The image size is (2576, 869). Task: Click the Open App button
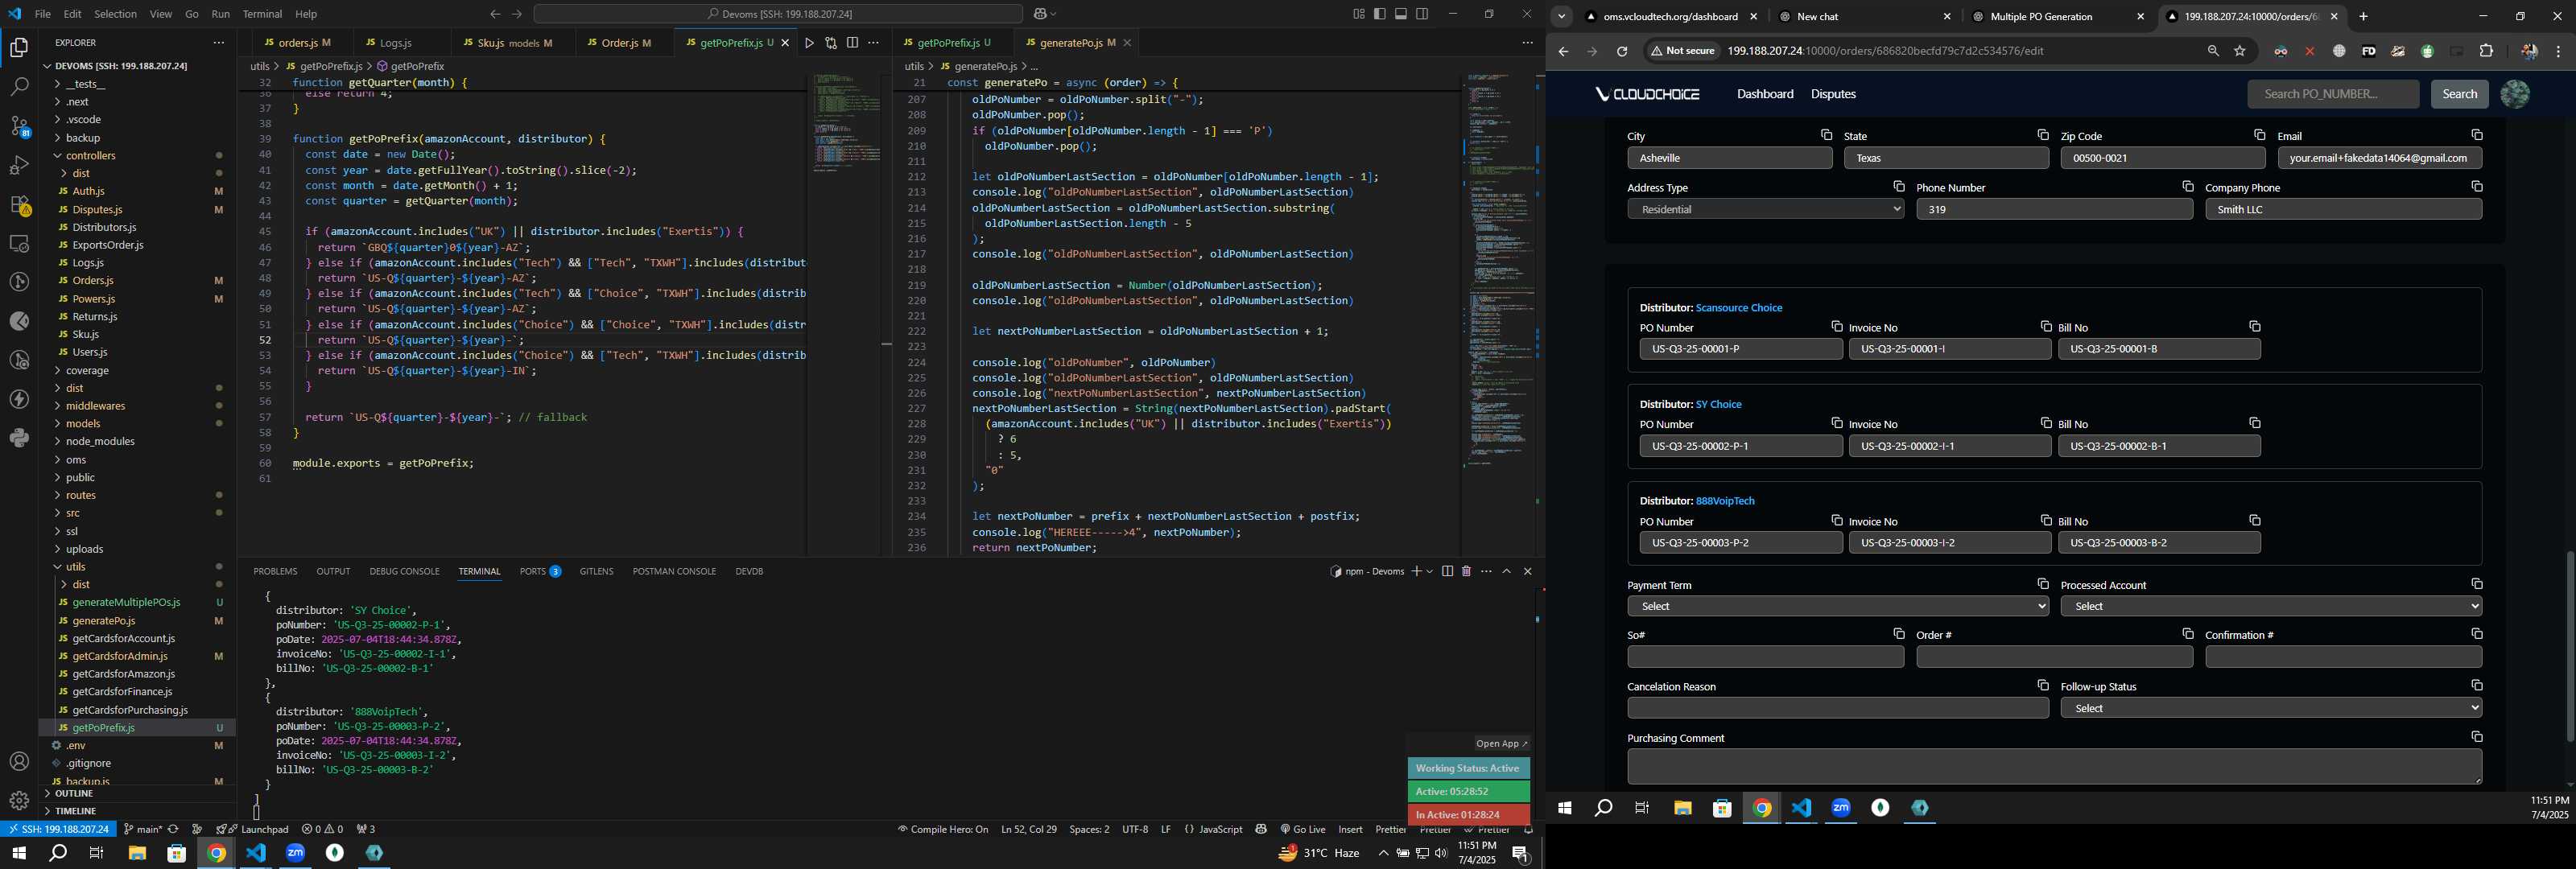(1501, 744)
